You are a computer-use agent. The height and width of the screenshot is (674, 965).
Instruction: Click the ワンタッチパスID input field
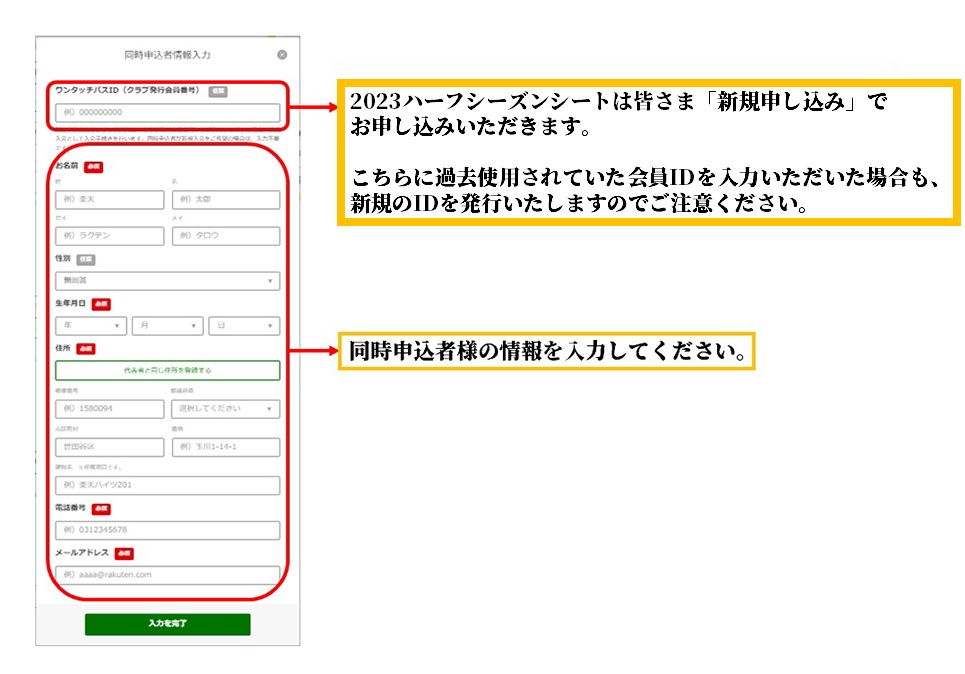point(167,112)
